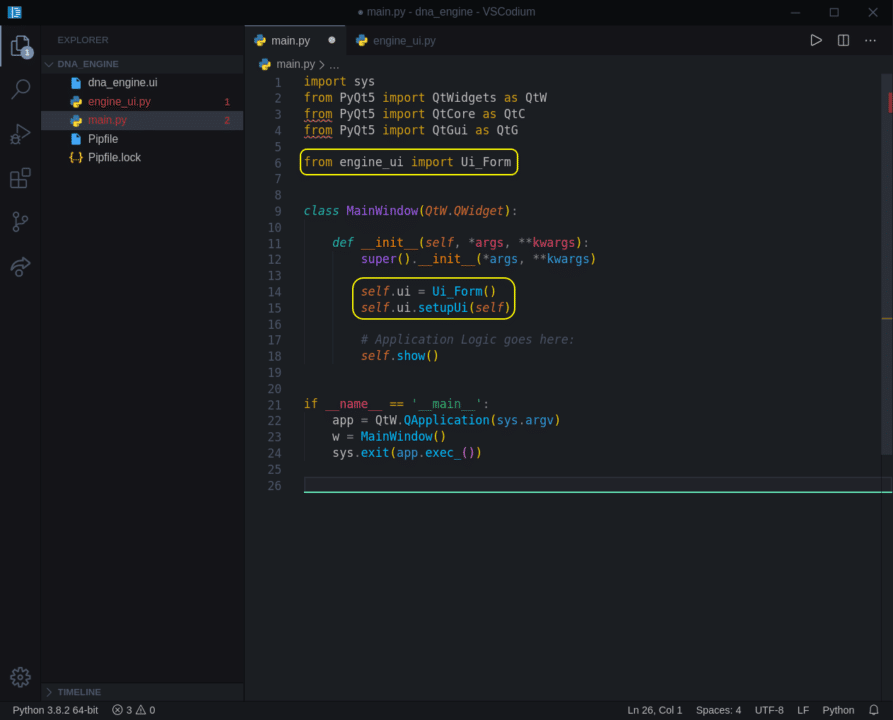Select Python 3.8.2 64-bit interpreter
The width and height of the screenshot is (893, 720).
pyautogui.click(x=55, y=710)
